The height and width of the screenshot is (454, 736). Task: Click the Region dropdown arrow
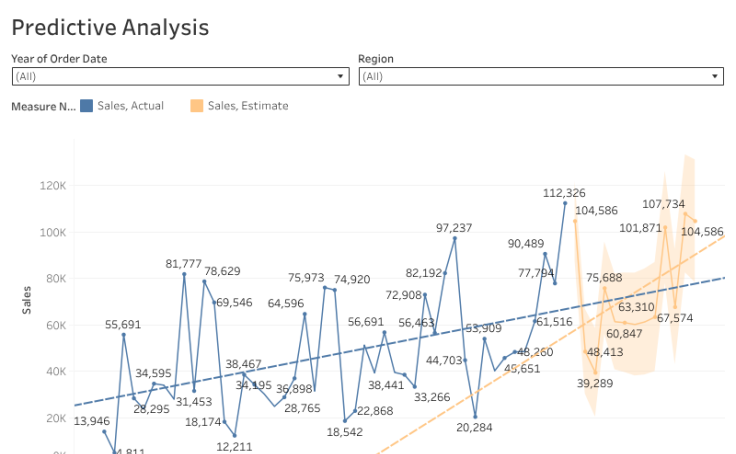point(715,76)
